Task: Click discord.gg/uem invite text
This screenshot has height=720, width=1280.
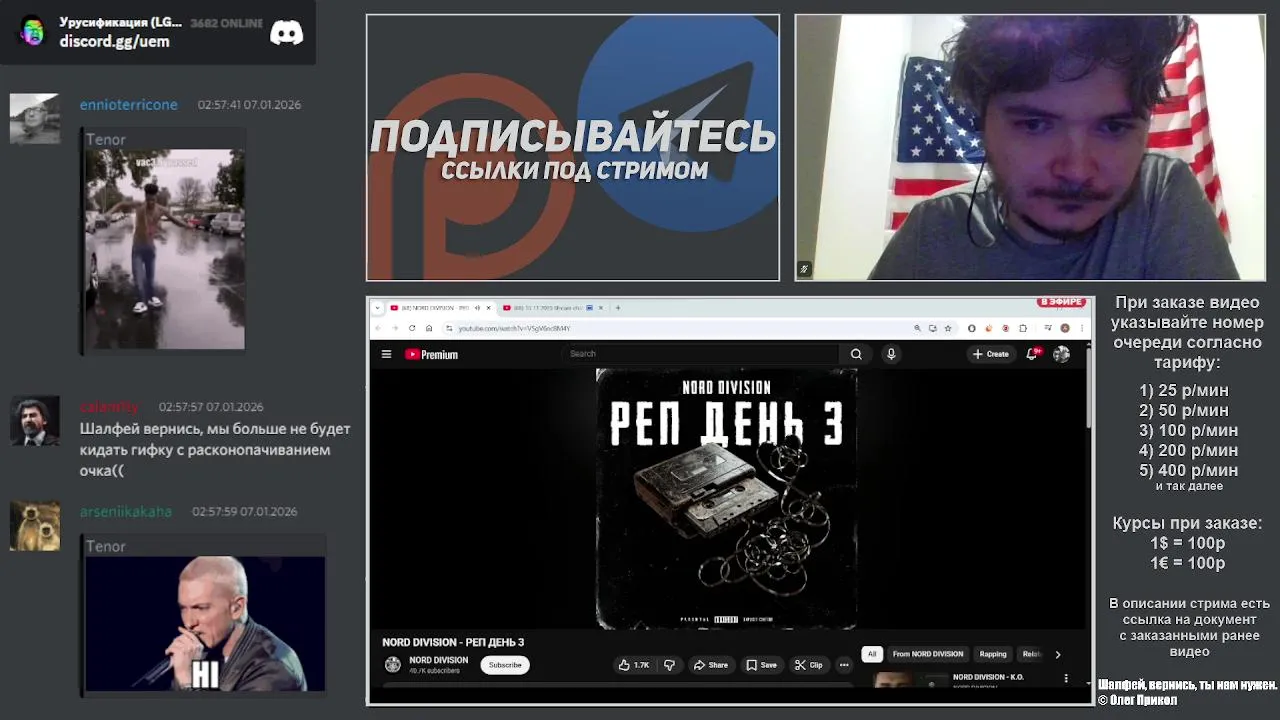Action: pyautogui.click(x=114, y=41)
